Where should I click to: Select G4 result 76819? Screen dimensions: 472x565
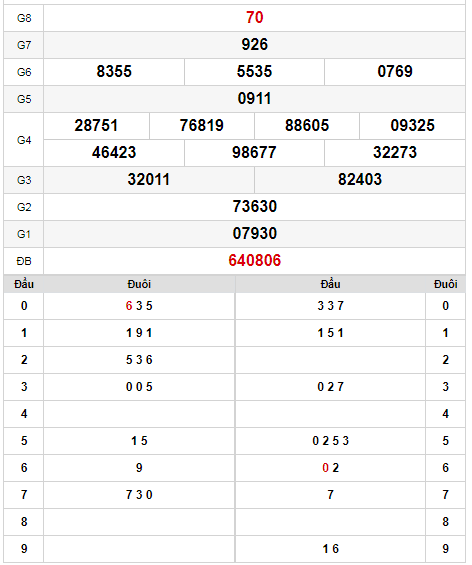coord(202,125)
